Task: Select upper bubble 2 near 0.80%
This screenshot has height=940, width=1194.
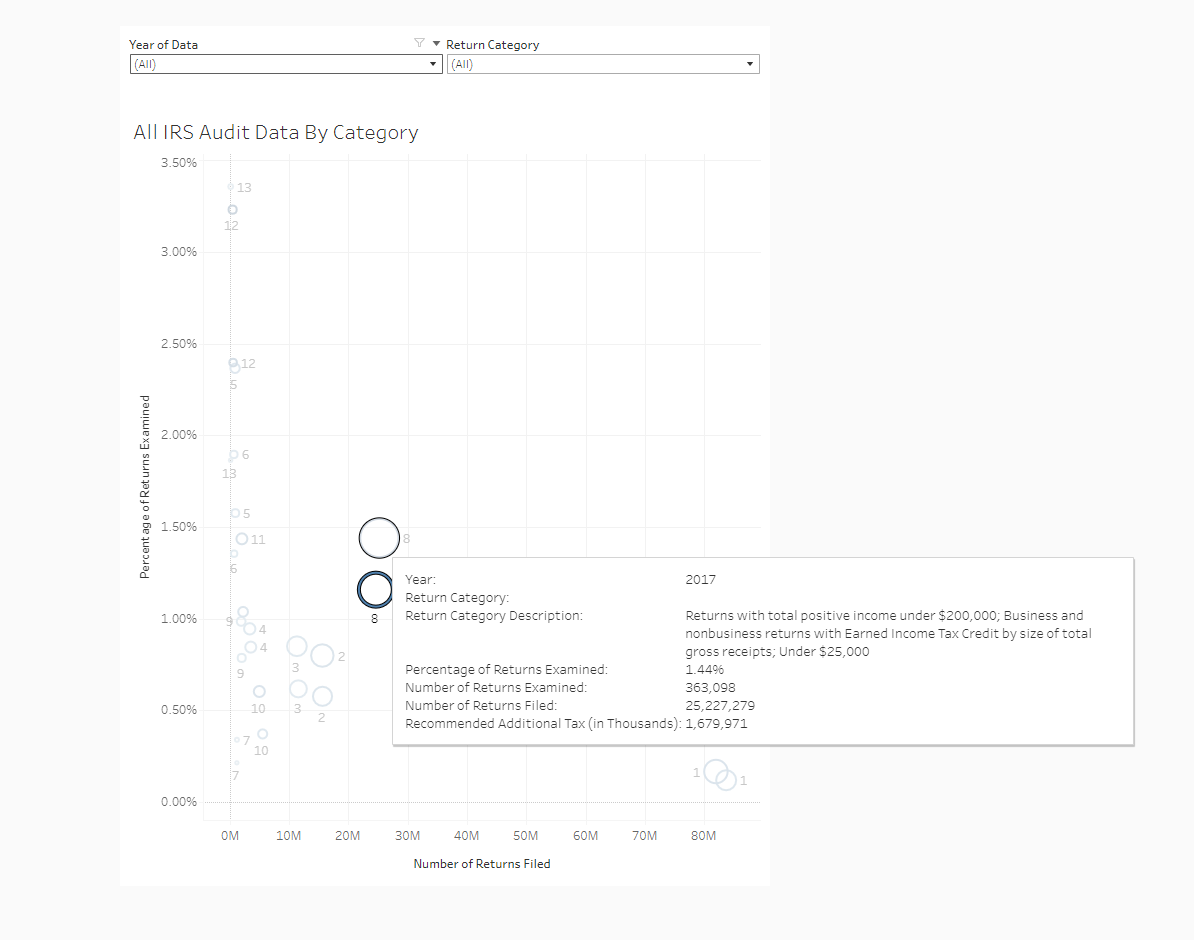Action: tap(322, 655)
